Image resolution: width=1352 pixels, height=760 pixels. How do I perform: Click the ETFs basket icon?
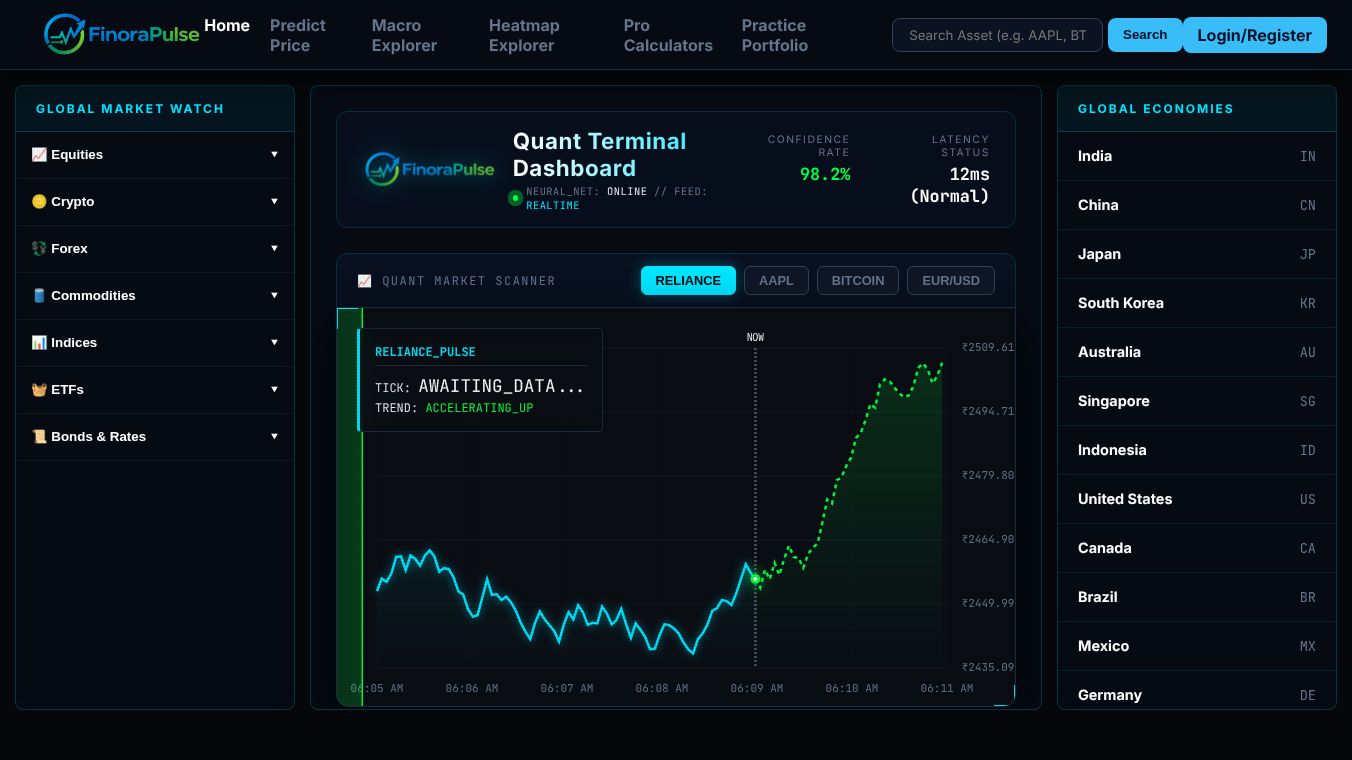click(x=39, y=390)
